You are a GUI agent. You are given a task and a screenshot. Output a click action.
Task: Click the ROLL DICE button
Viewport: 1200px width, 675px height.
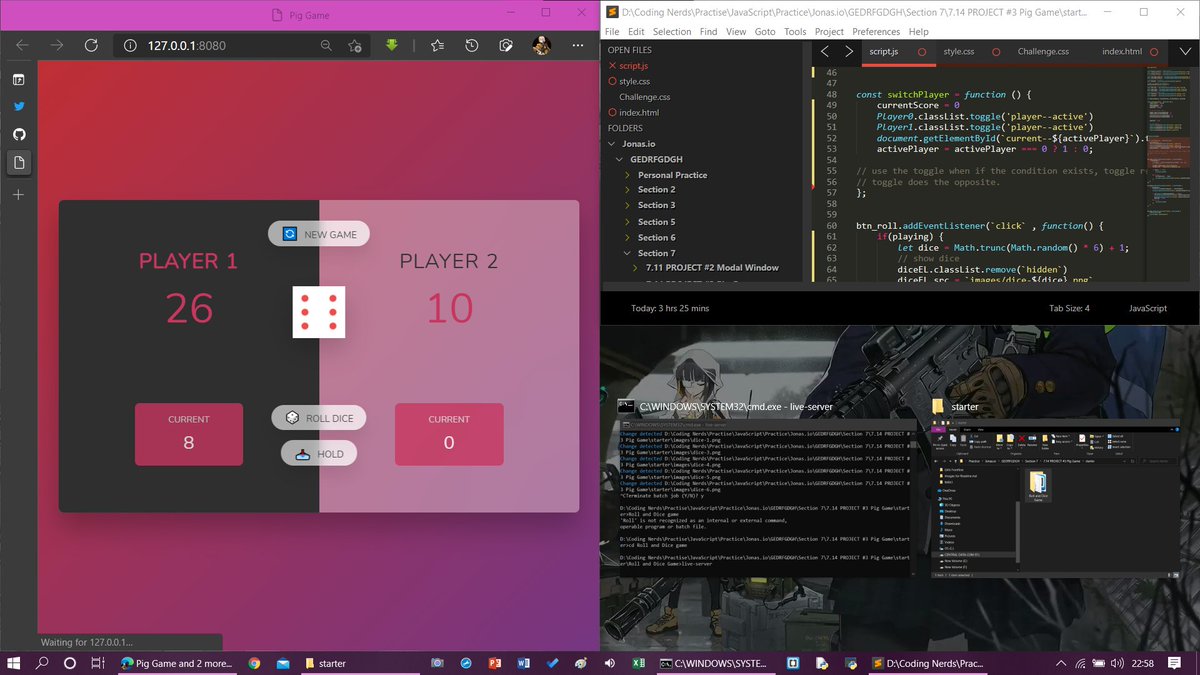coord(318,417)
